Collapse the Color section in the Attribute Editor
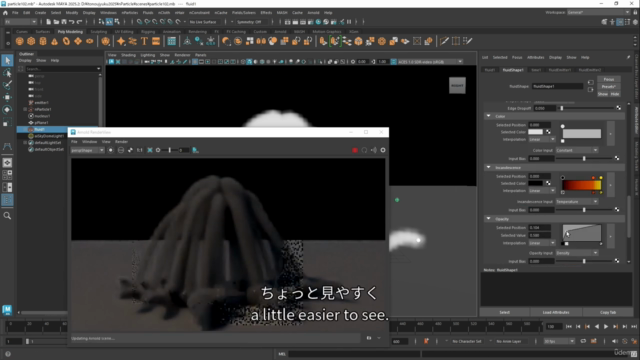Image resolution: width=640 pixels, height=360 pixels. 489,116
